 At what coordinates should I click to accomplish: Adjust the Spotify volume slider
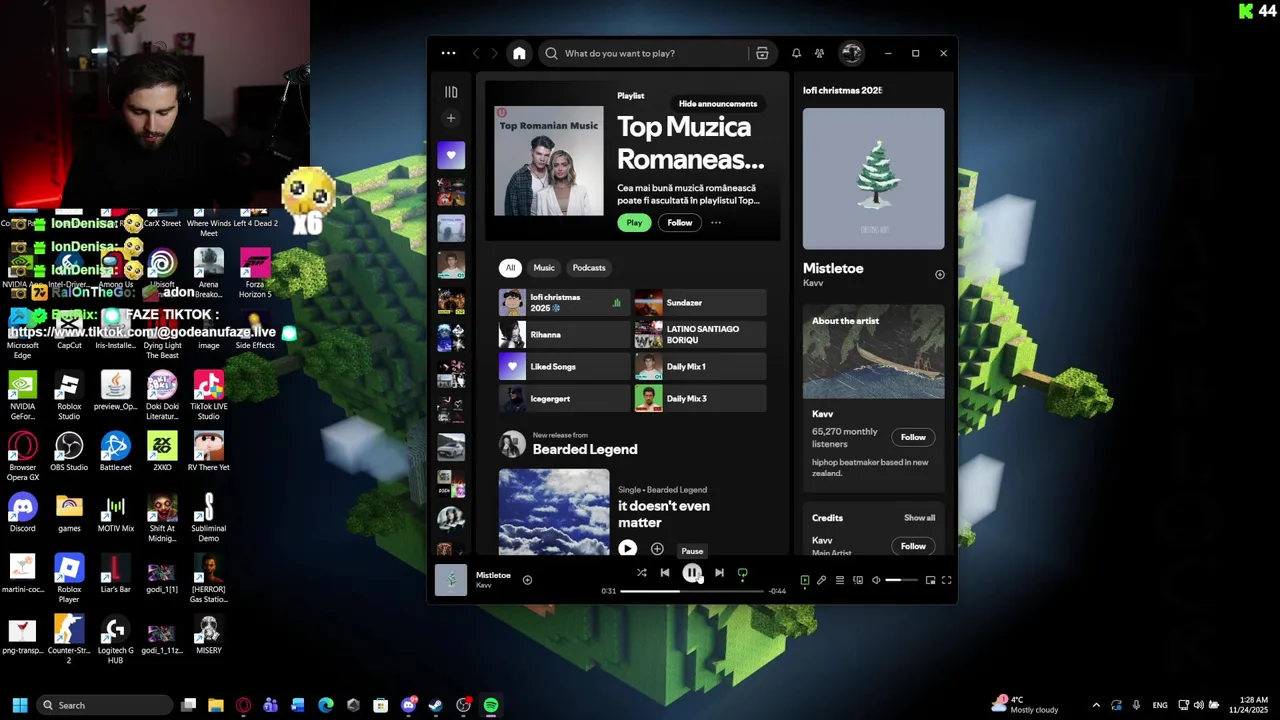pos(901,580)
